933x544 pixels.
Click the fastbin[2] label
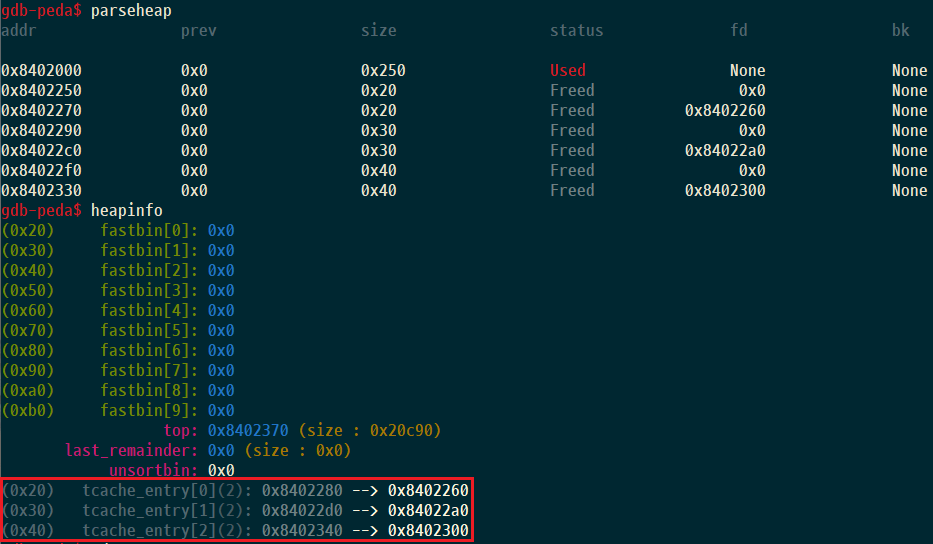click(x=149, y=271)
